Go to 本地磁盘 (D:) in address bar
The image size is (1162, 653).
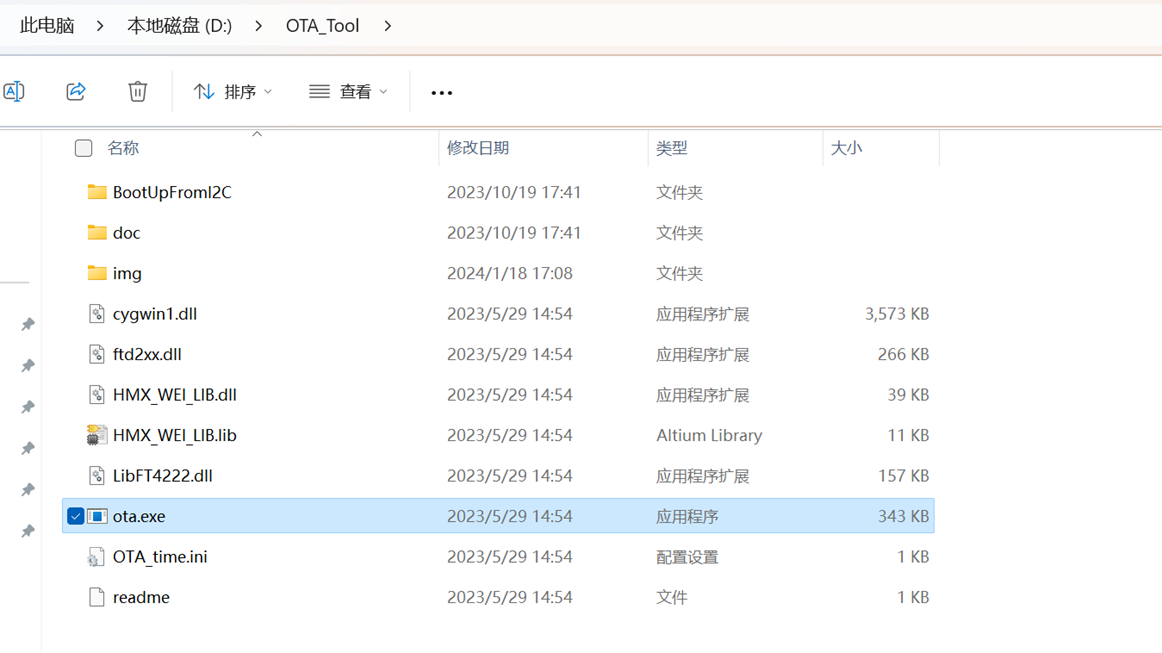[x=179, y=26]
